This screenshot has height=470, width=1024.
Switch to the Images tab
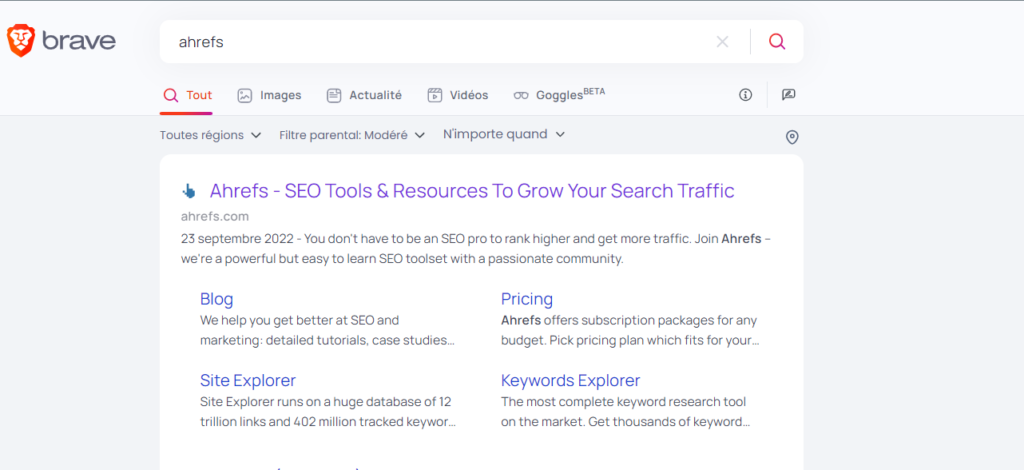269,95
